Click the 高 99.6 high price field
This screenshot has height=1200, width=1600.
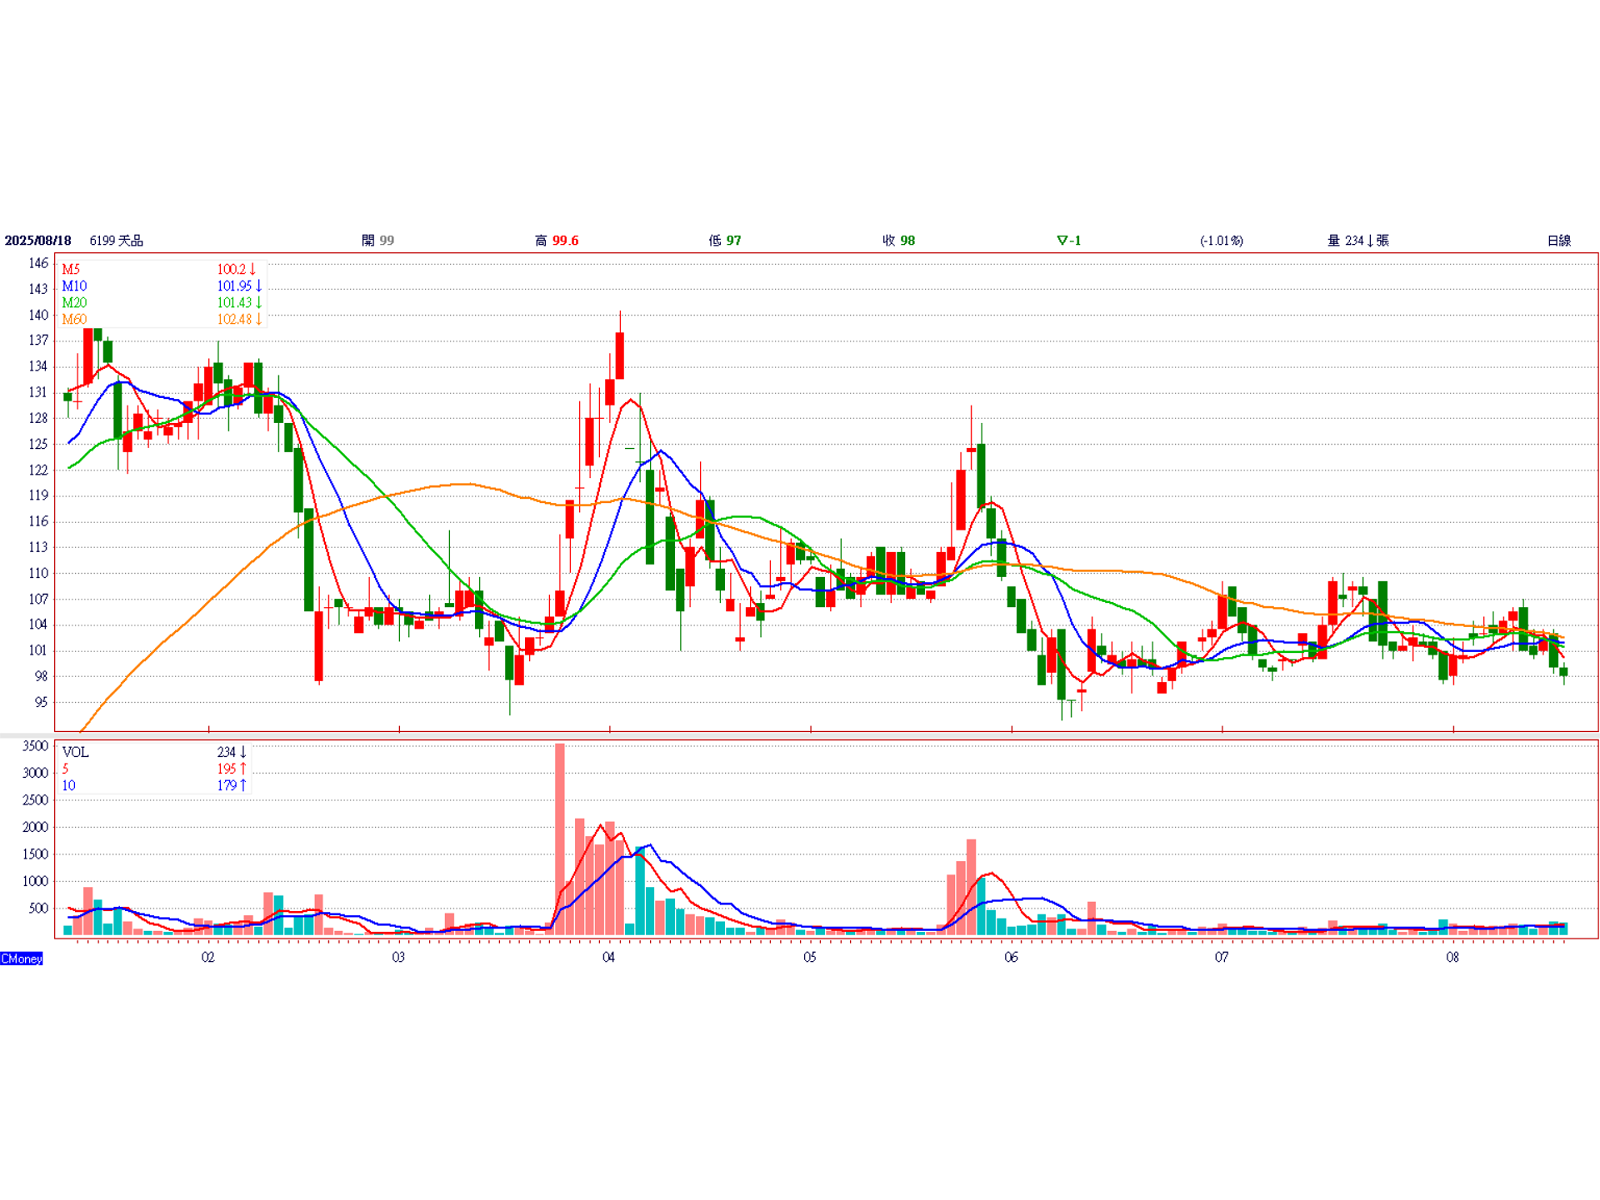[x=556, y=240]
